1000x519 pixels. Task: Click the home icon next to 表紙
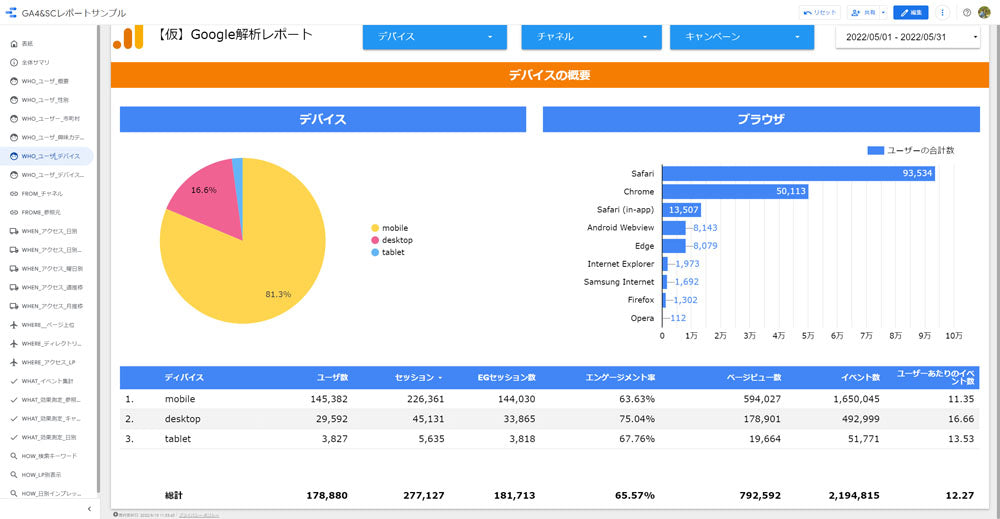[x=13, y=44]
